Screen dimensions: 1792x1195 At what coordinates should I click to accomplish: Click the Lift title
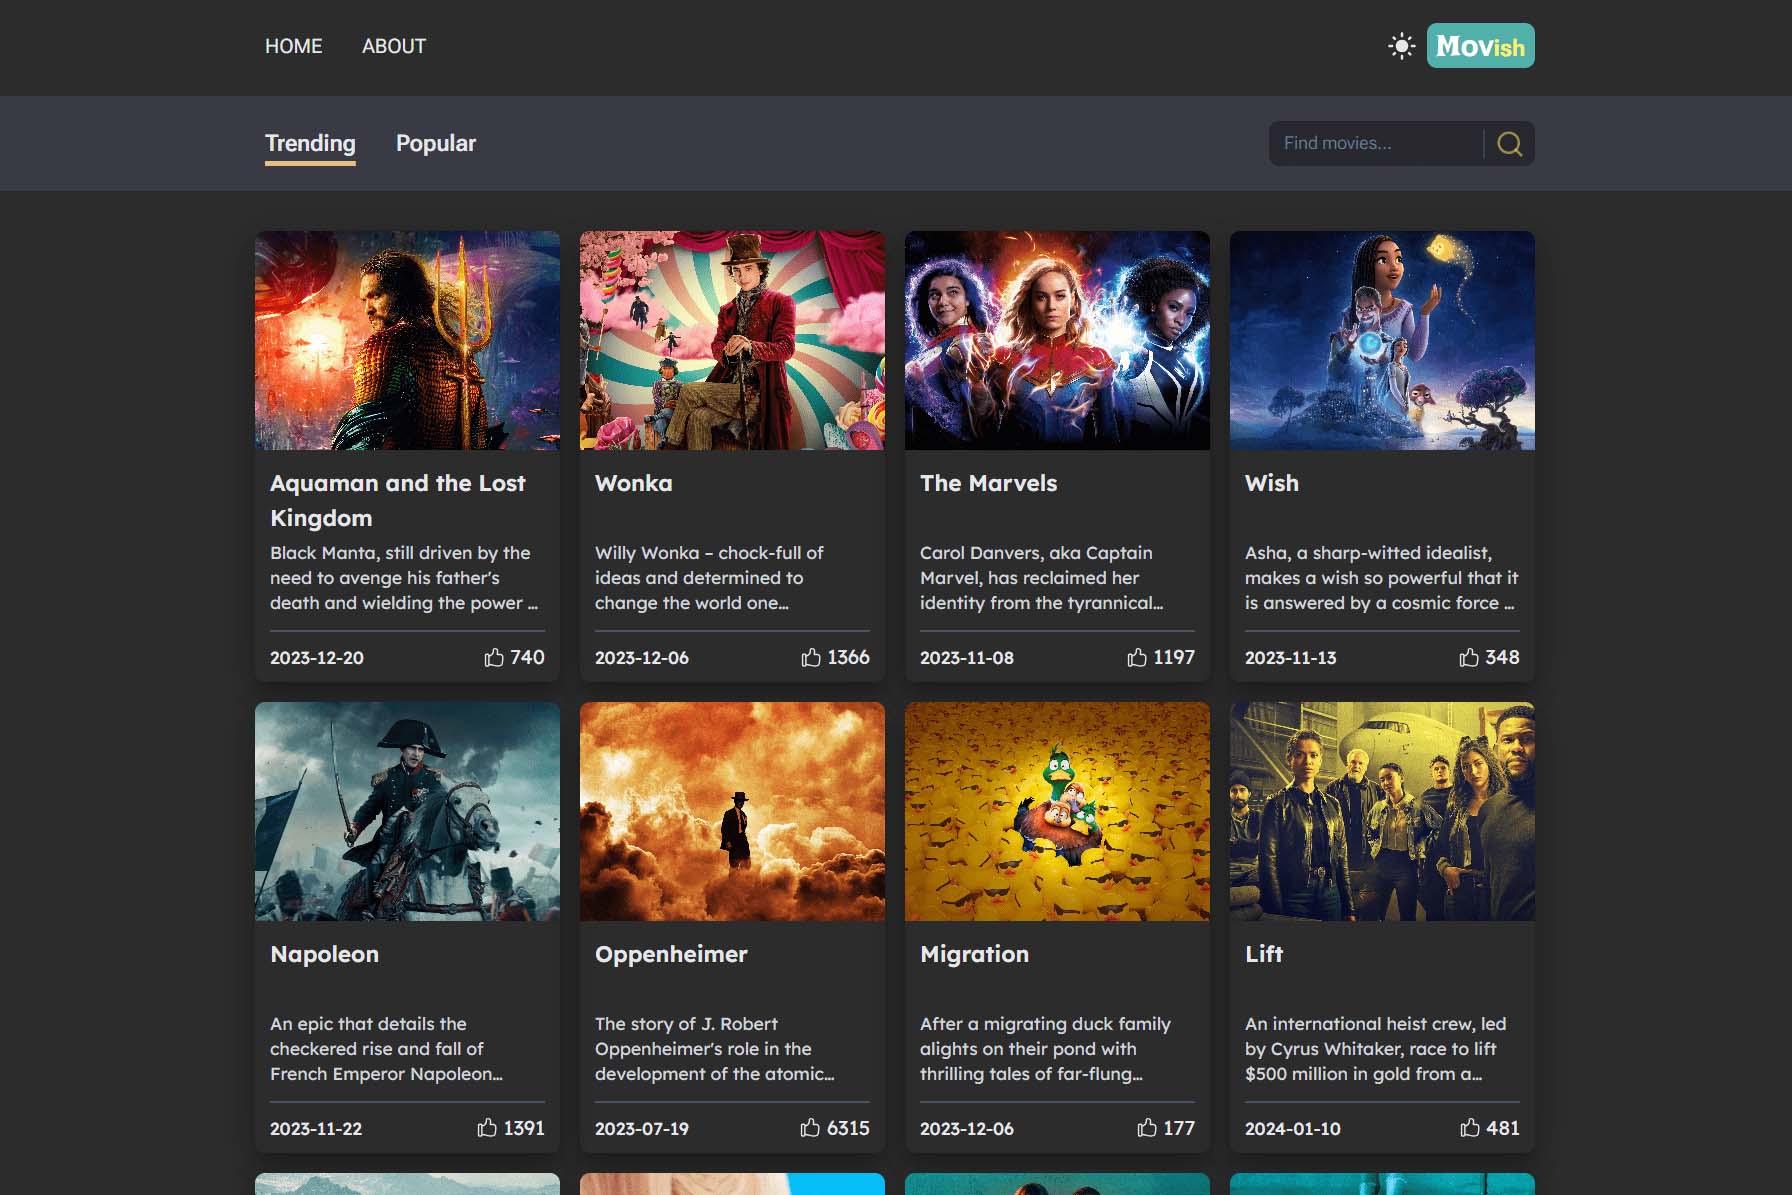tap(1264, 954)
